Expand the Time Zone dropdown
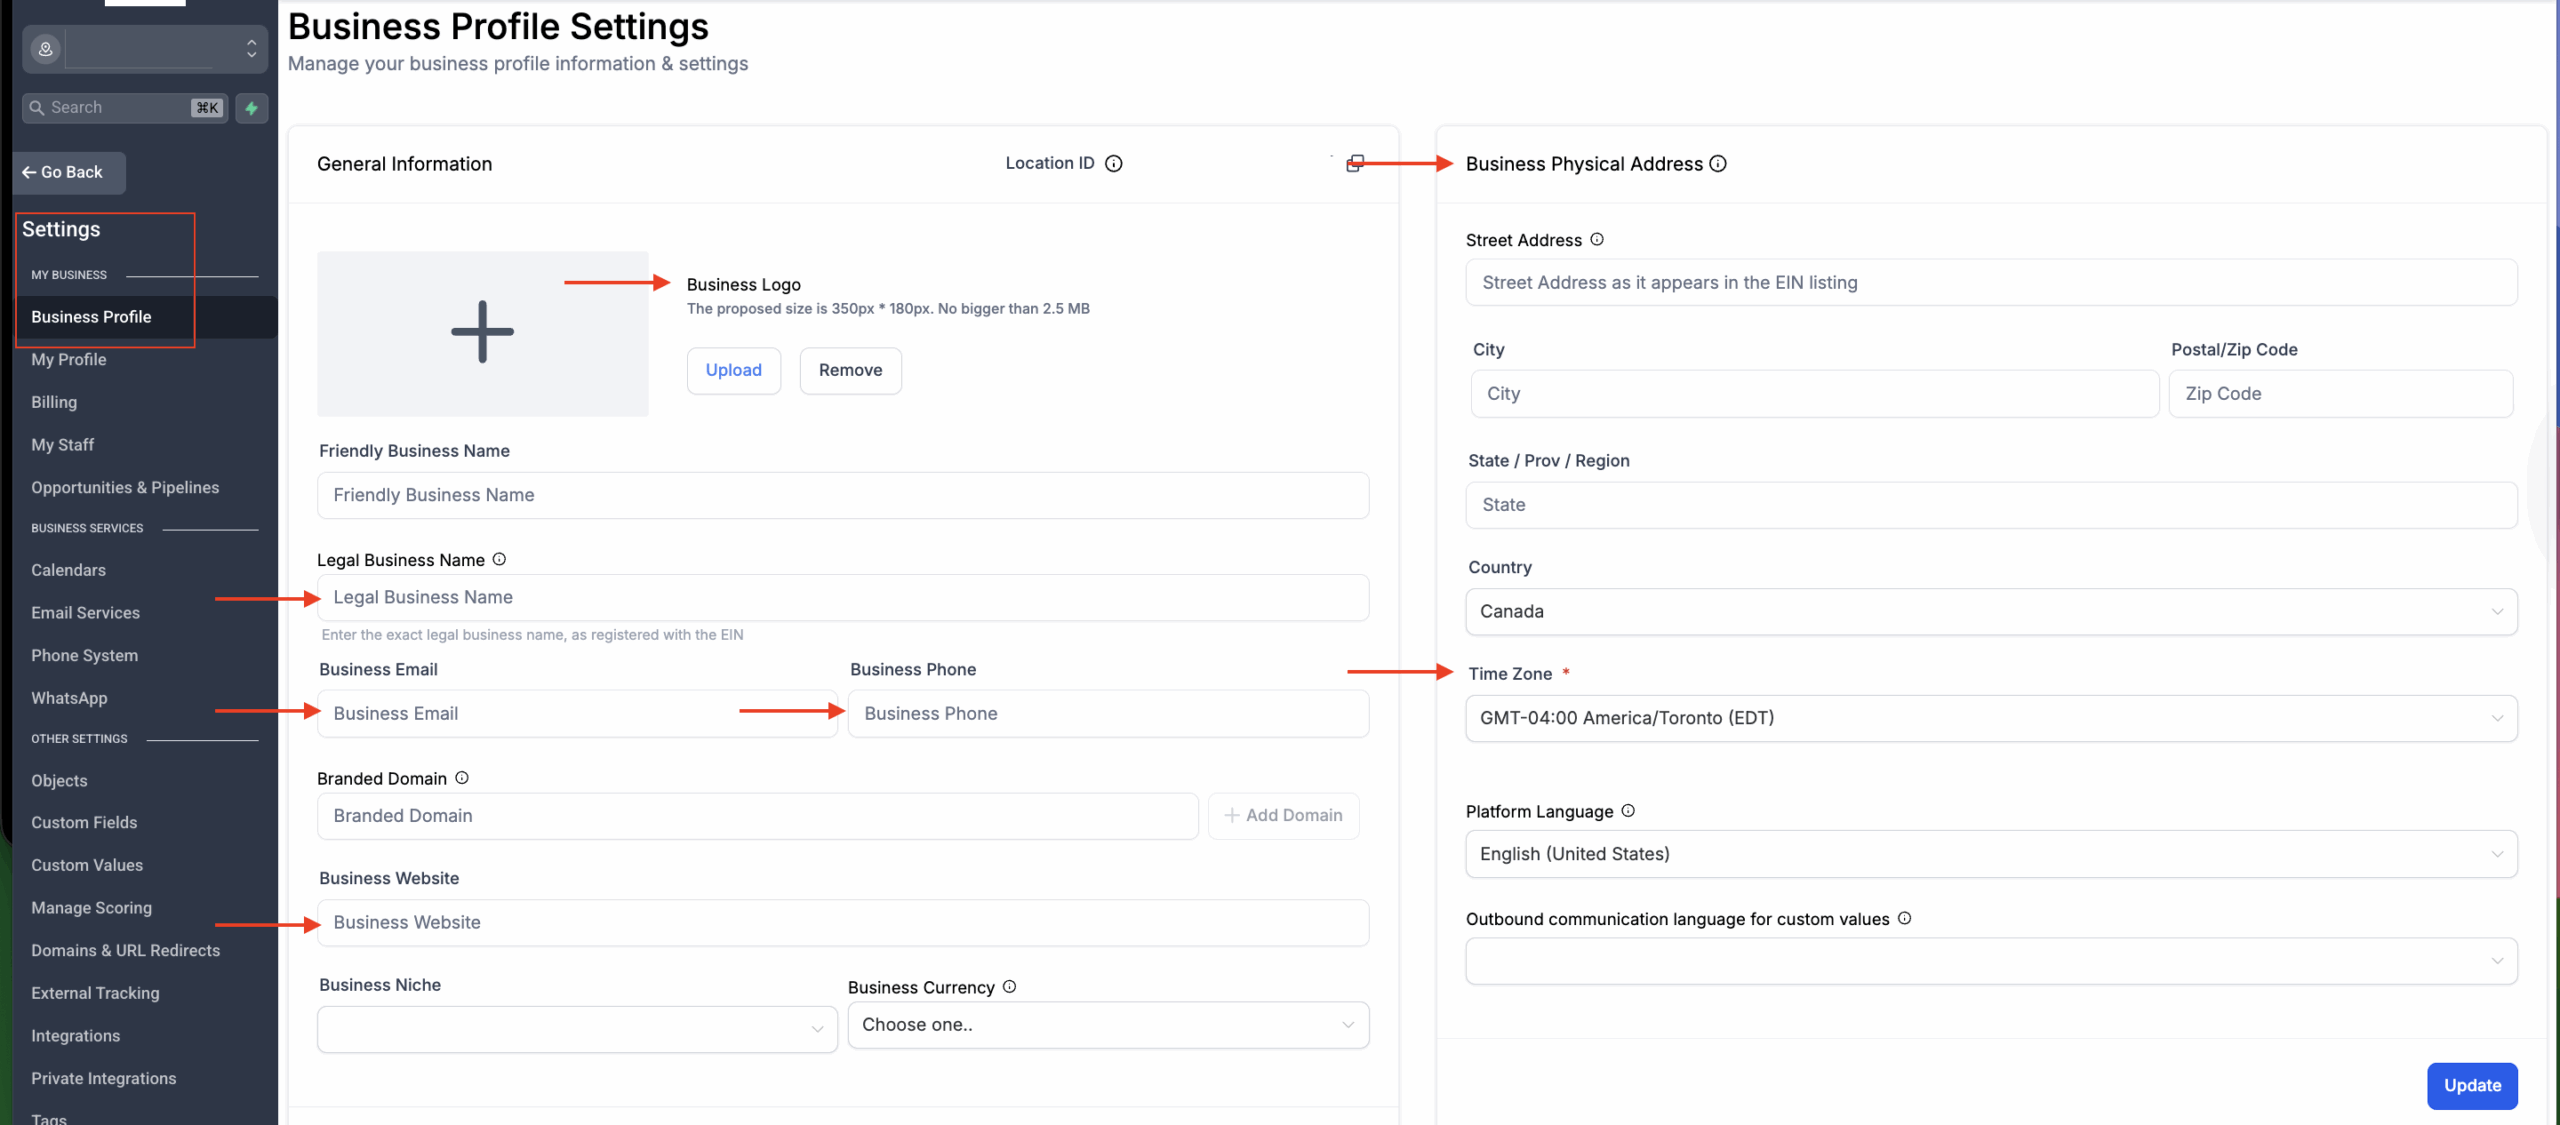The image size is (2560, 1125). point(1990,718)
